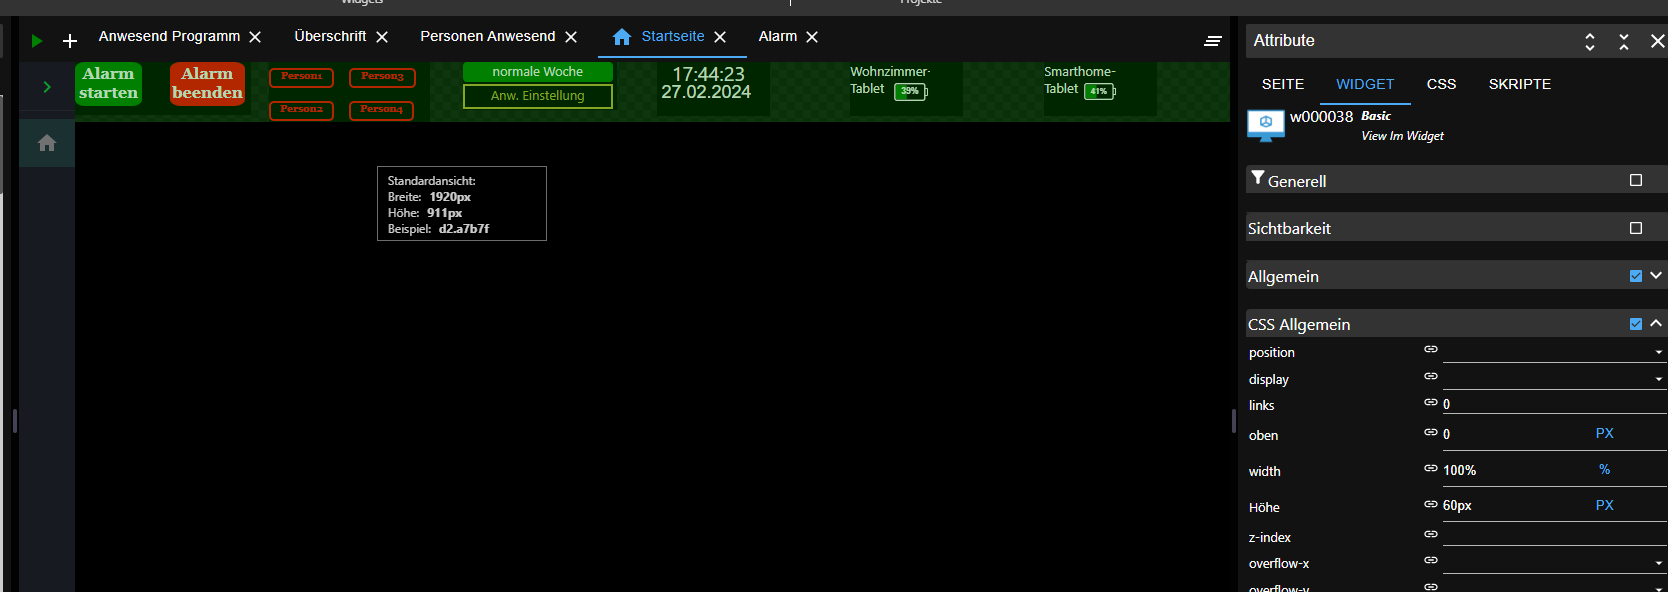Tick the Sichtbarkeit checkbox

(x=1636, y=228)
